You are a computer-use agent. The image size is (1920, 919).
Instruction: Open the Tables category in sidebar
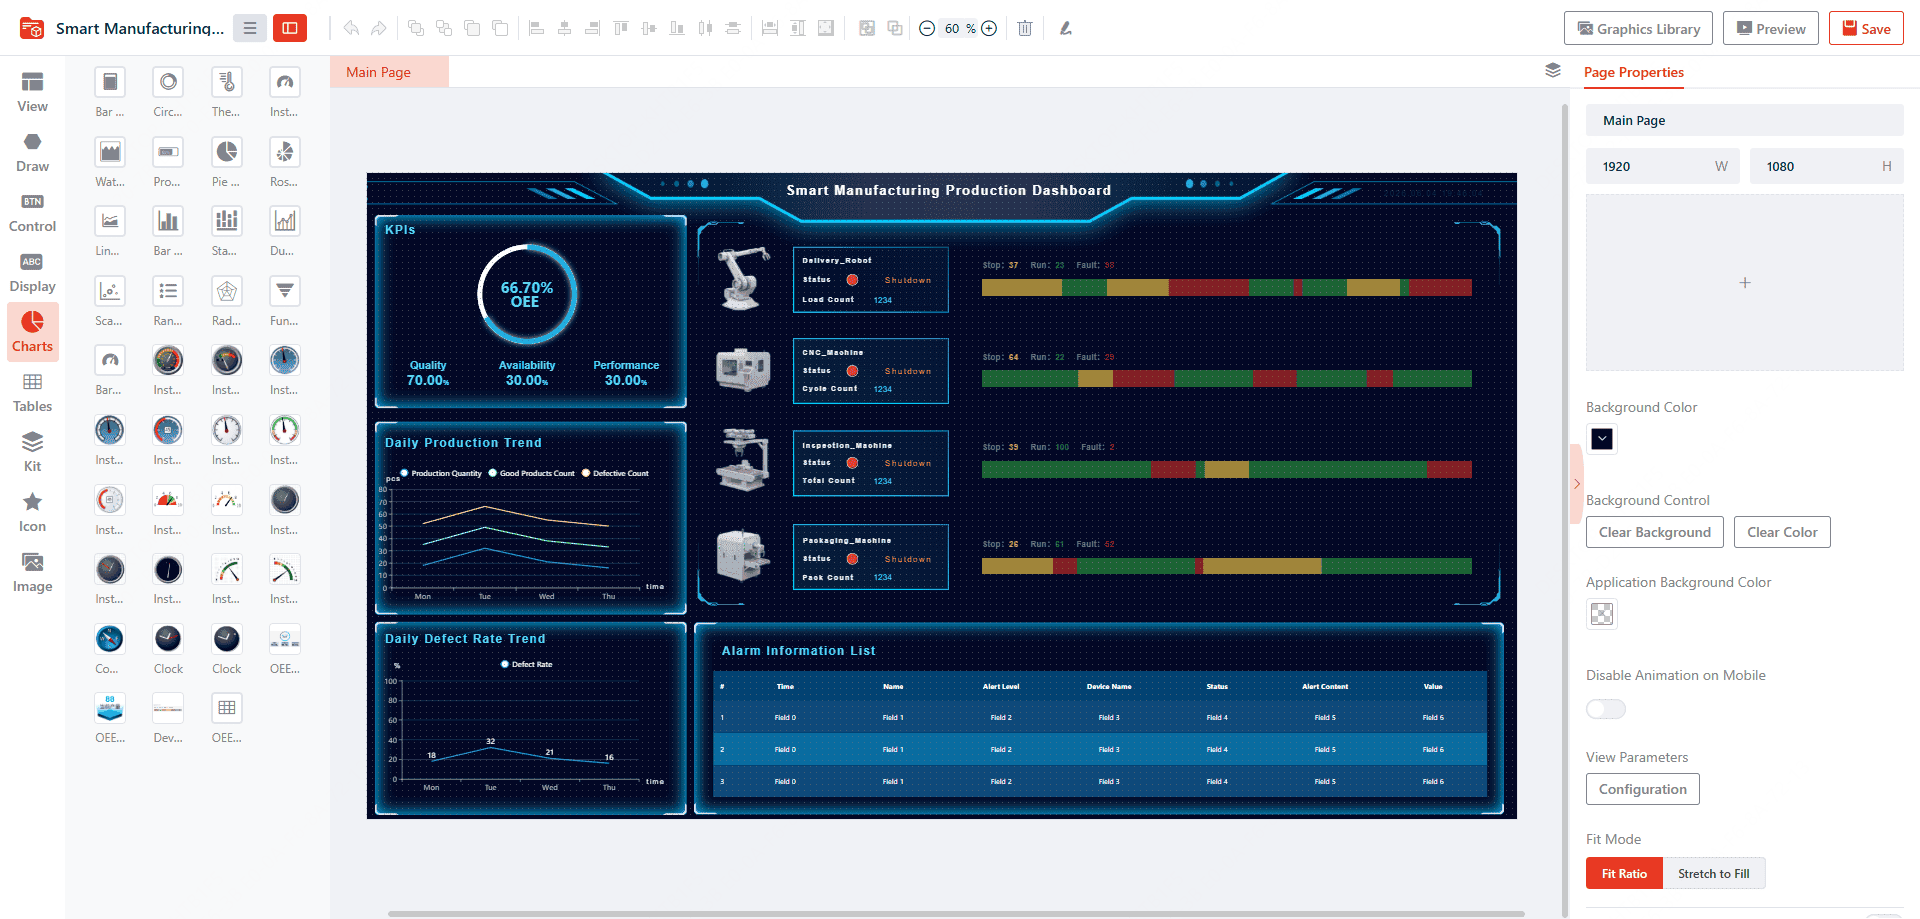pyautogui.click(x=32, y=392)
